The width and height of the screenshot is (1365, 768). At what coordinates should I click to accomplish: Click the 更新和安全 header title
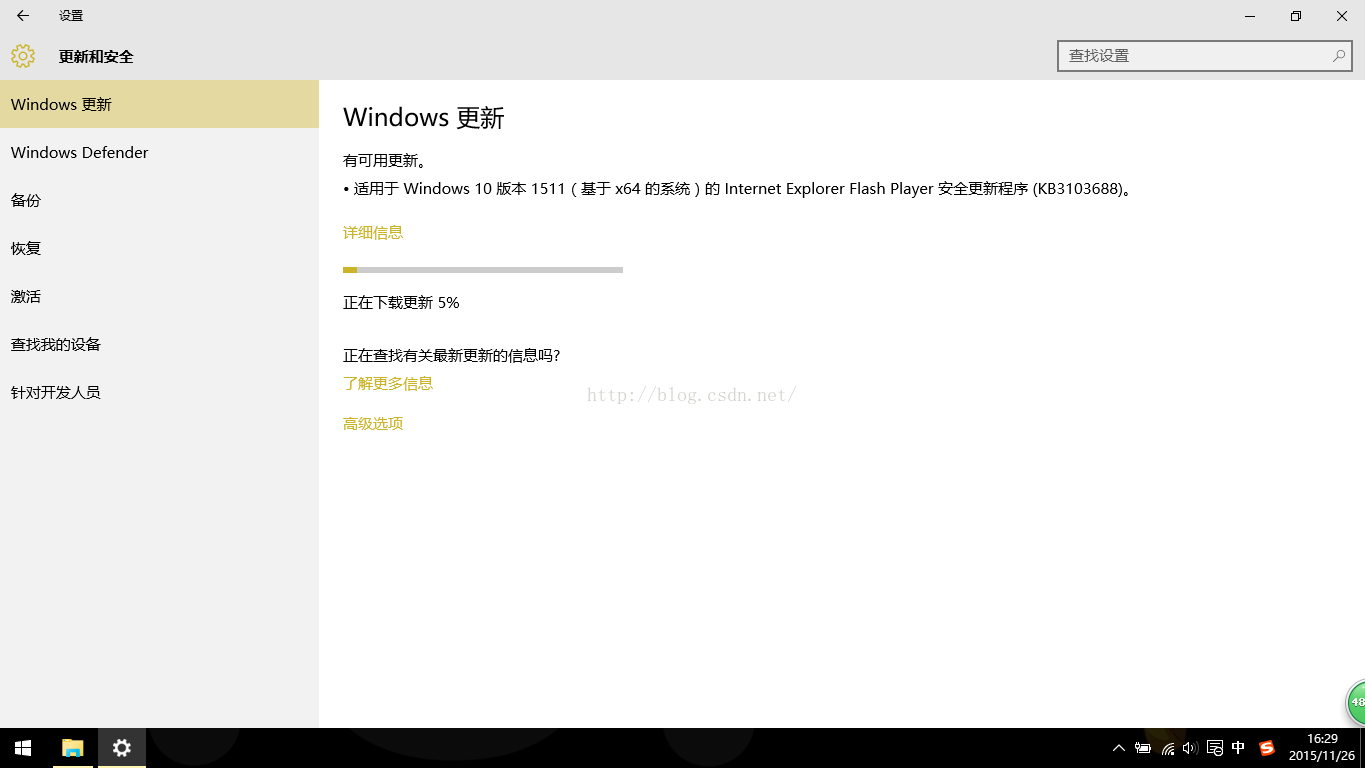click(x=96, y=56)
